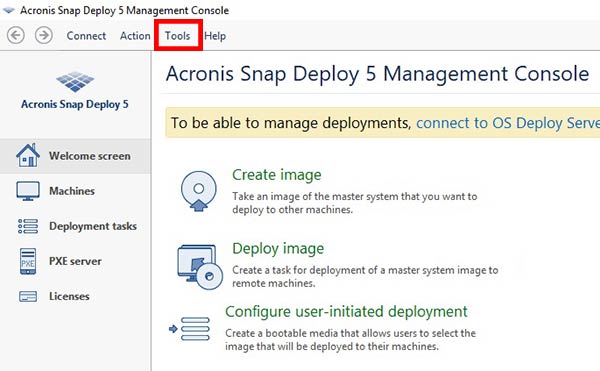Image resolution: width=600 pixels, height=371 pixels.
Task: Click the Deploy image monitor icon
Action: (200, 267)
